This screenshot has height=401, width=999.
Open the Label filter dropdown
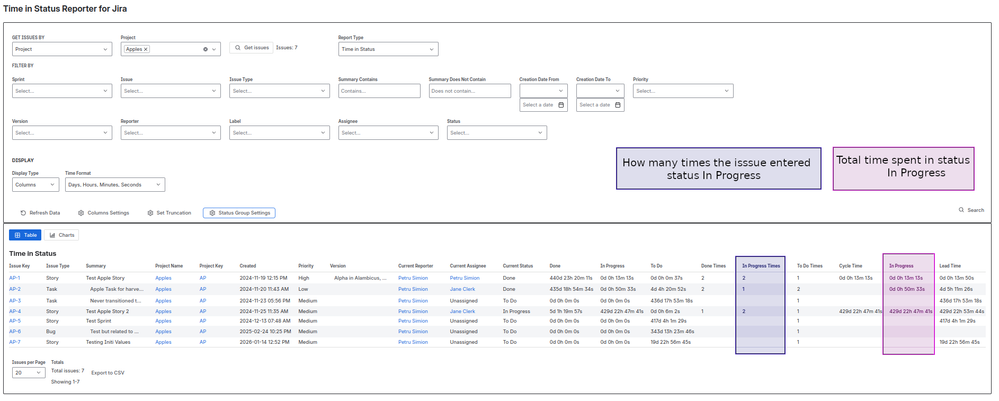coord(279,133)
